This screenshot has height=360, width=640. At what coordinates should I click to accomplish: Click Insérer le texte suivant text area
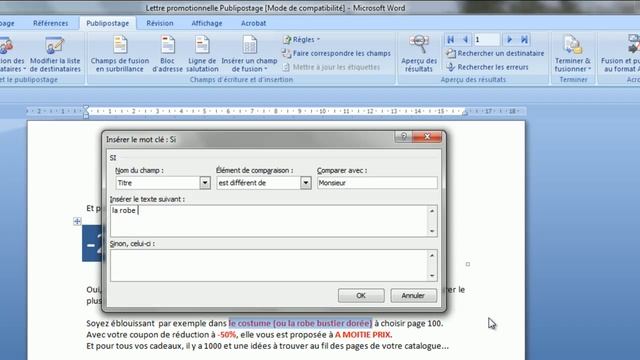click(269, 221)
